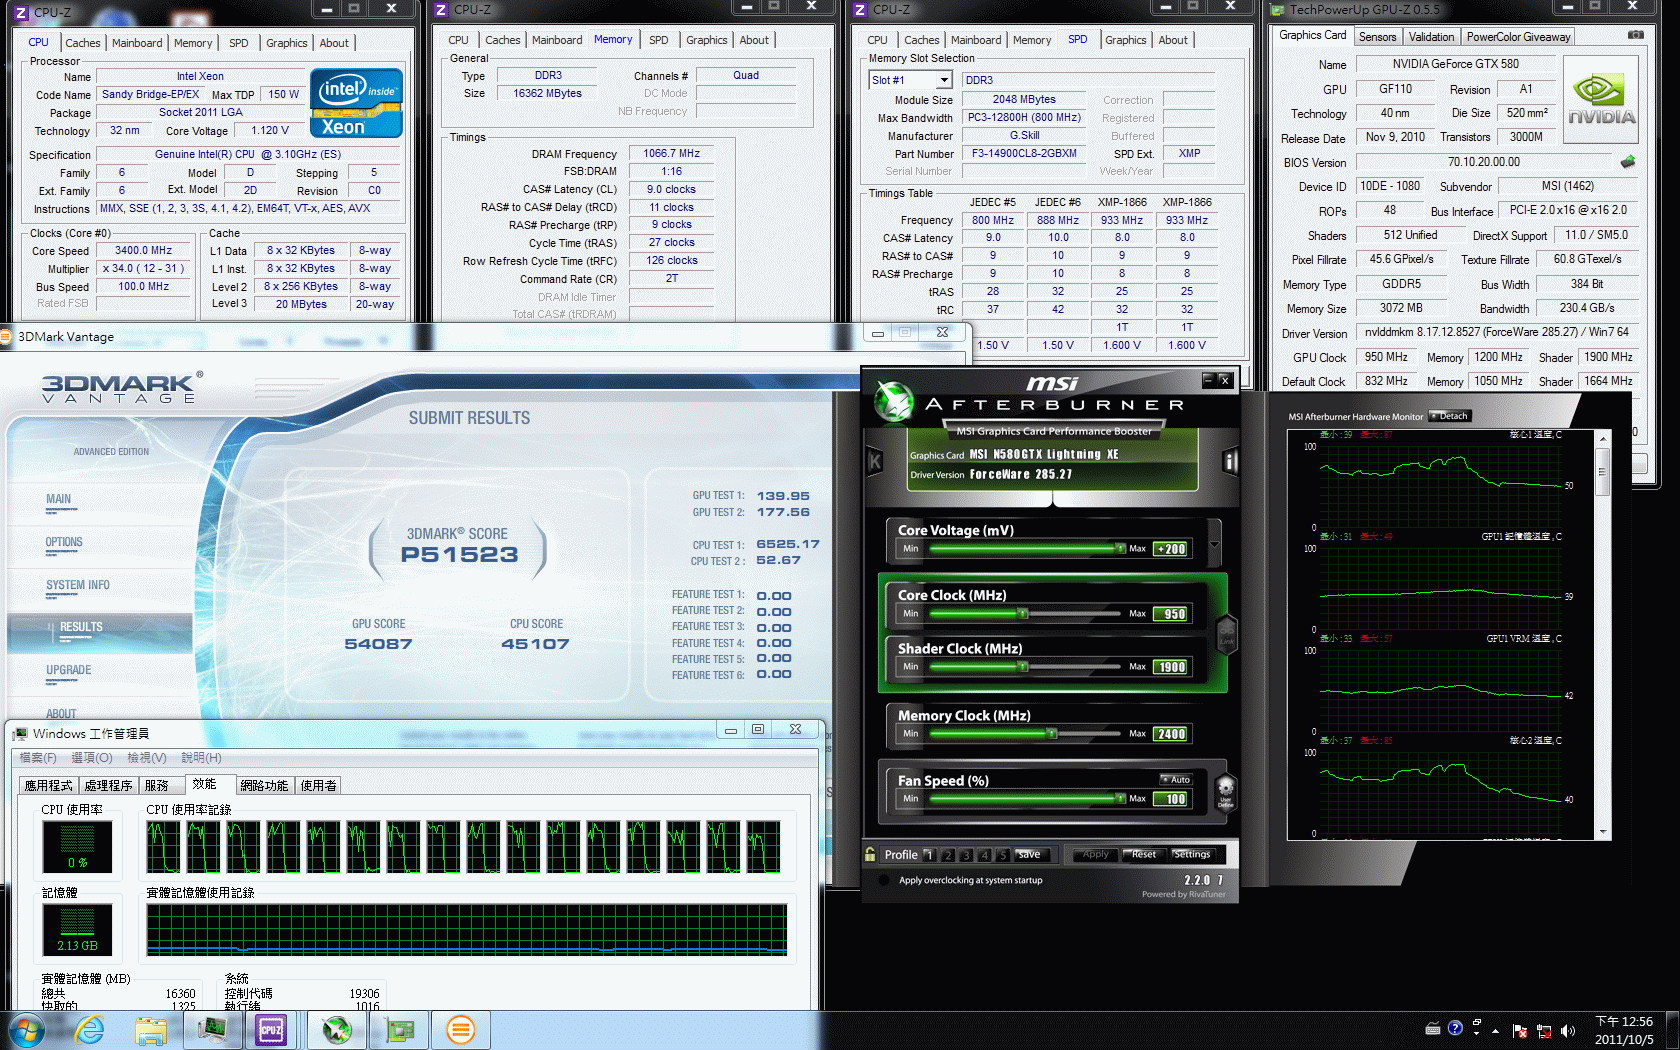Open the Task Manager 檢視(V) menu
Screen dimensions: 1680x1050
point(147,757)
